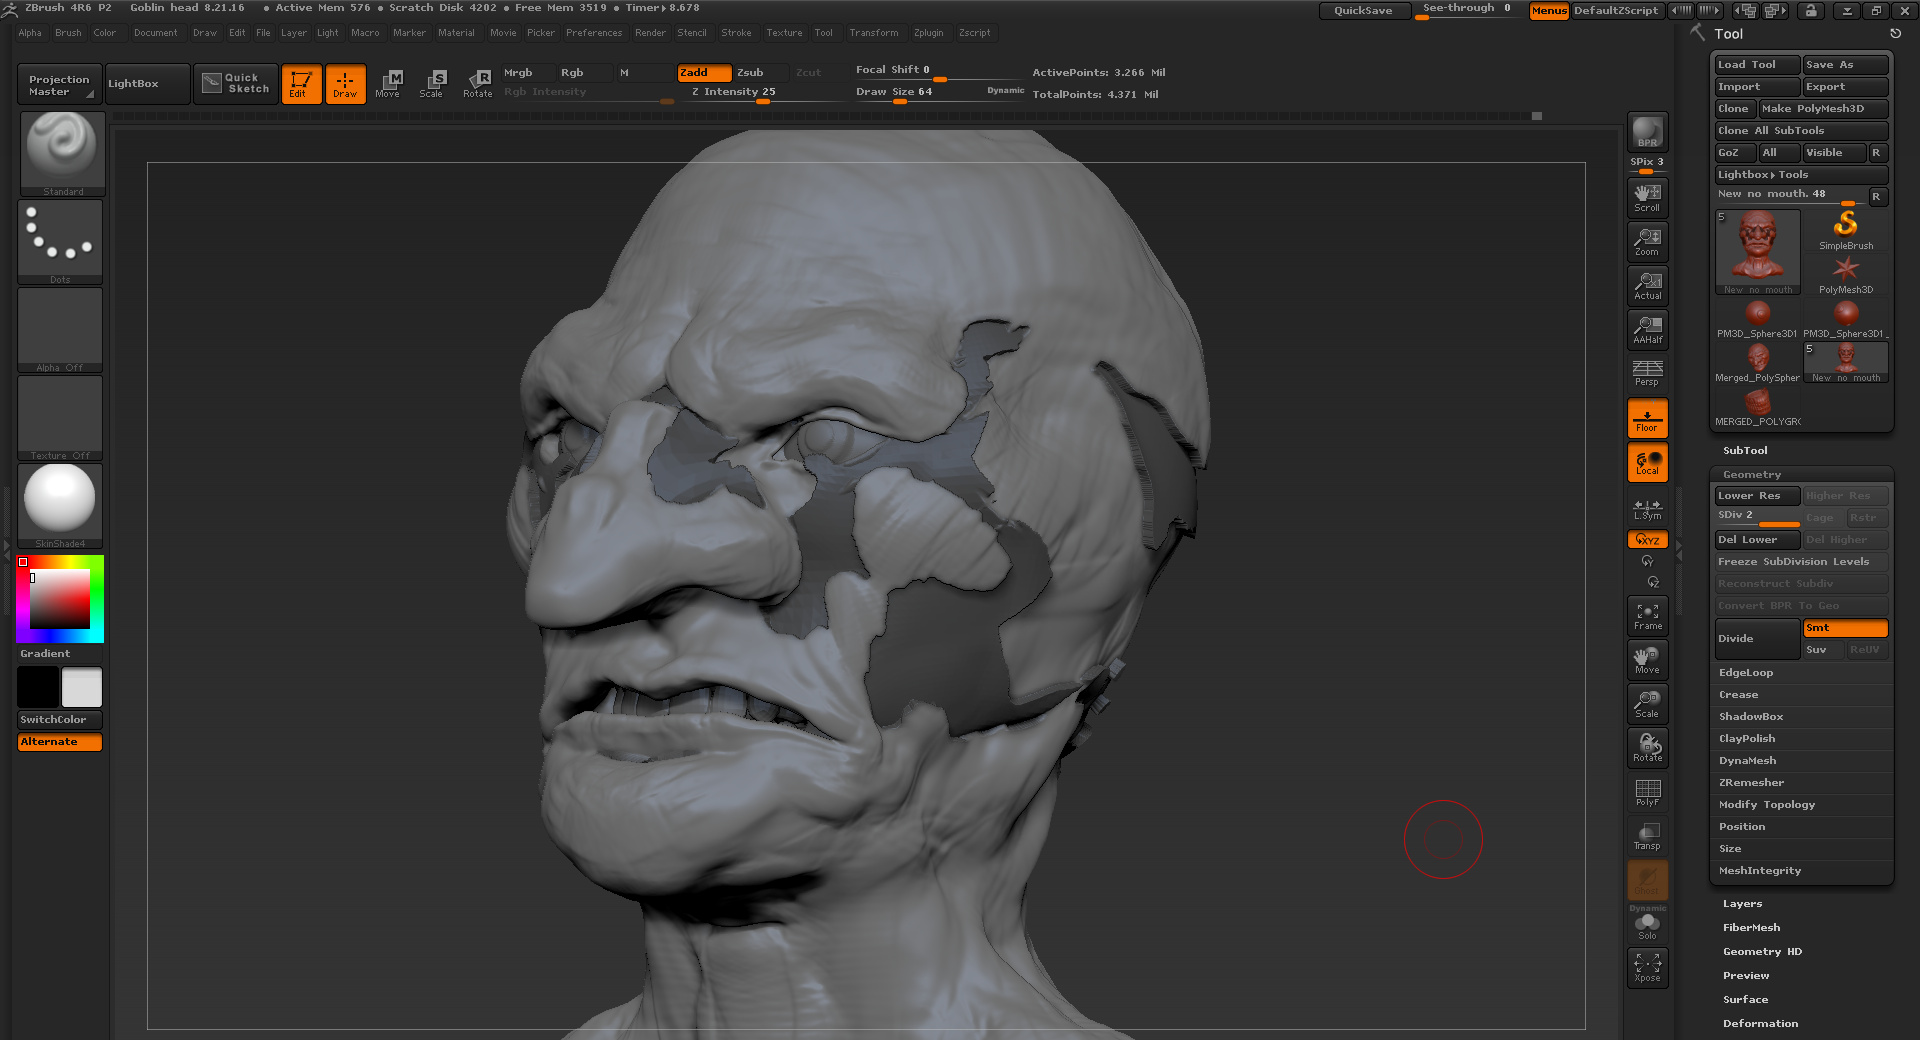1920x1040 pixels.
Task: Click the Divide button
Action: pos(1757,639)
